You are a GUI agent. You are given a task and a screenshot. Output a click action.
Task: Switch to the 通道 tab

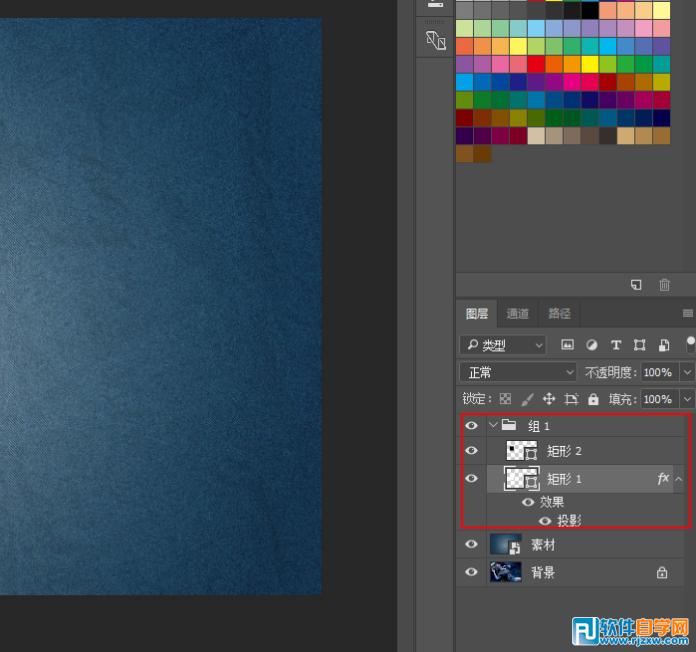[x=517, y=313]
